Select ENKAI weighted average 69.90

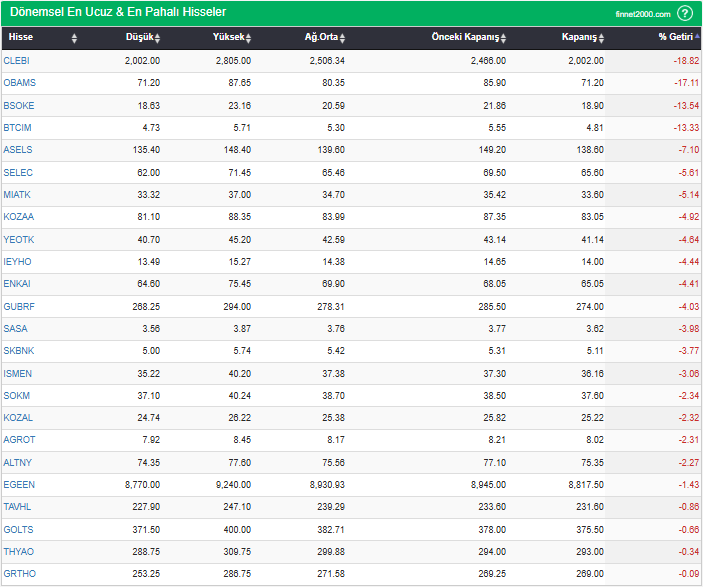[x=334, y=283]
